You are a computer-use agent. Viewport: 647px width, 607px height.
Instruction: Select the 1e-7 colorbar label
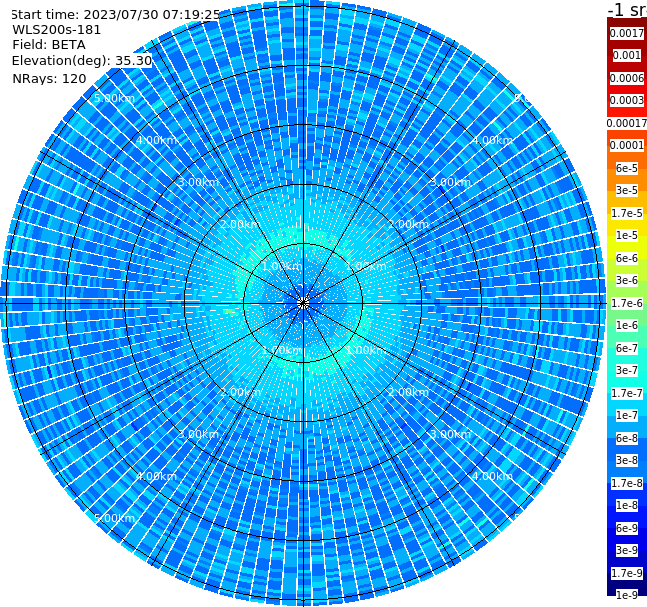pyautogui.click(x=627, y=415)
